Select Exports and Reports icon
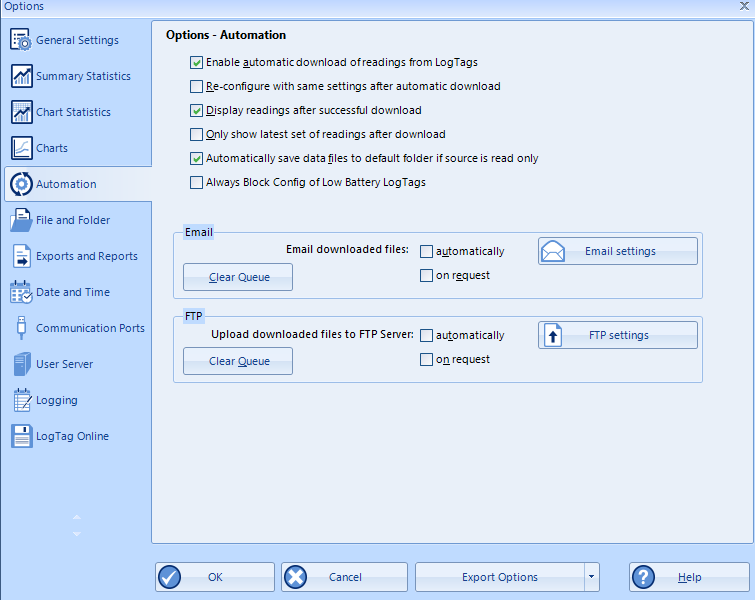Screen dimensions: 755x600 [21, 256]
